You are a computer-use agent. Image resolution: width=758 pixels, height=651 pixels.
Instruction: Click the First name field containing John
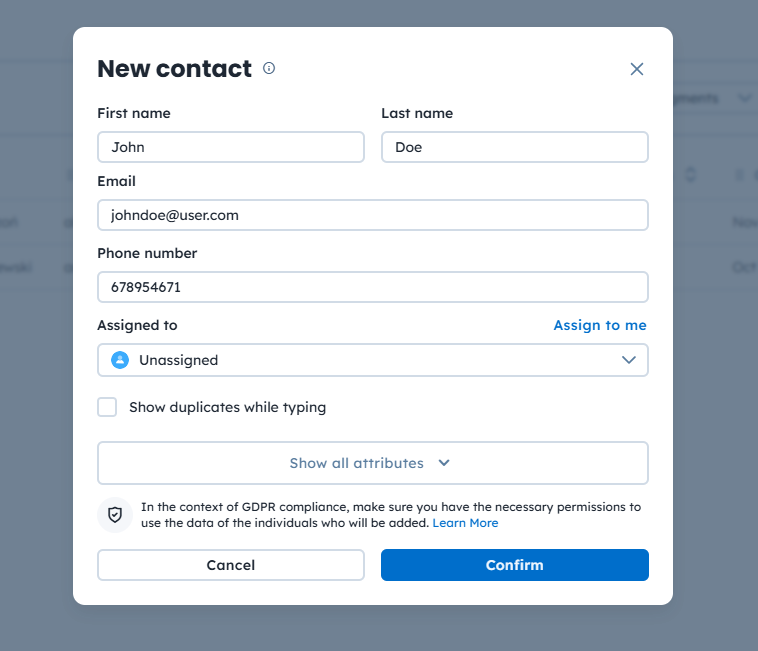pos(231,147)
